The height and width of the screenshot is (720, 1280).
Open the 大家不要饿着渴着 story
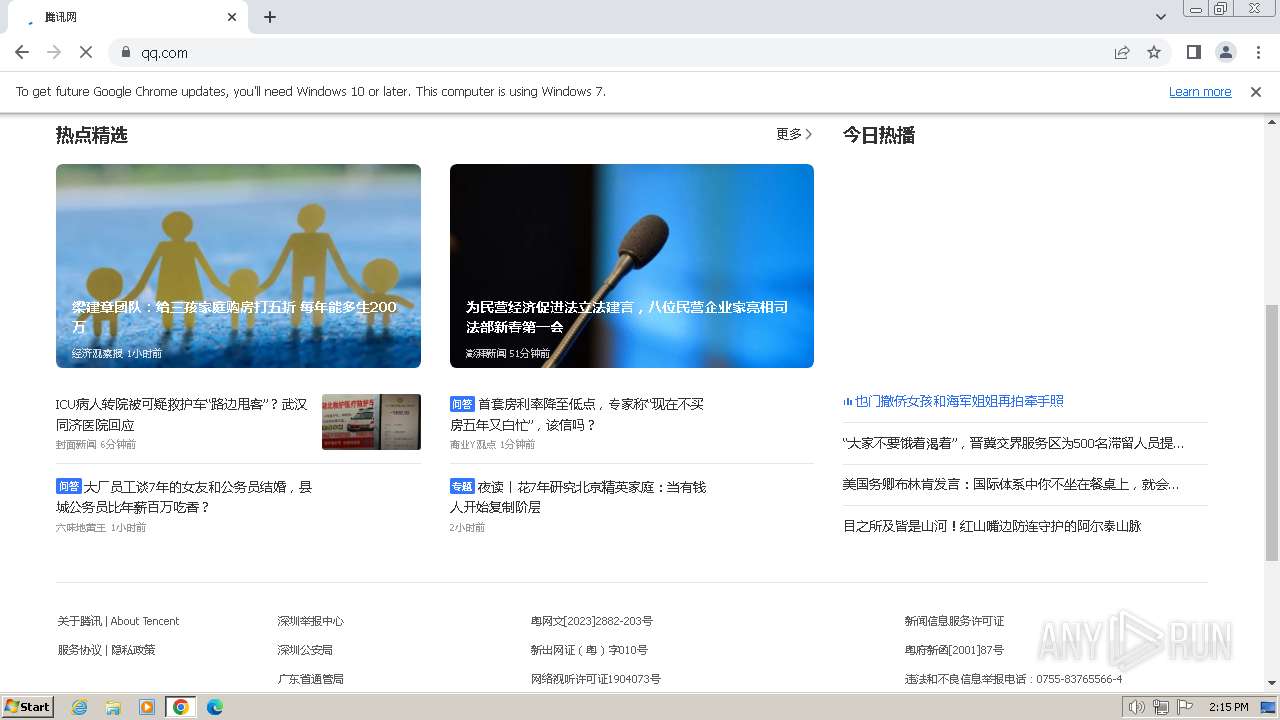1013,443
